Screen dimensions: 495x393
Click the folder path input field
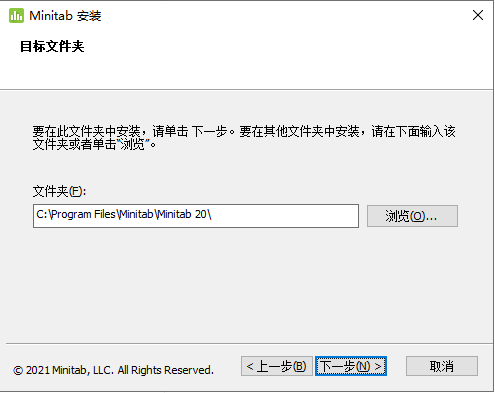tap(196, 216)
